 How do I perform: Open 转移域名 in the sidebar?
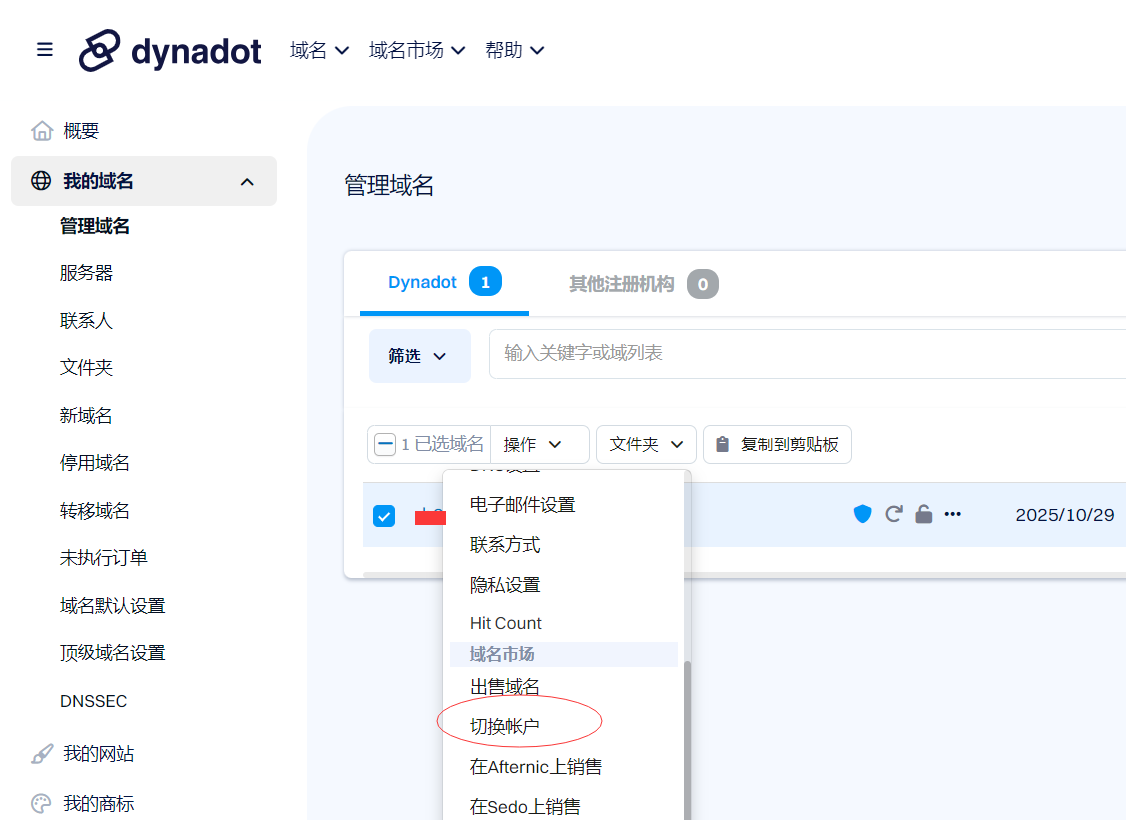[x=95, y=511]
